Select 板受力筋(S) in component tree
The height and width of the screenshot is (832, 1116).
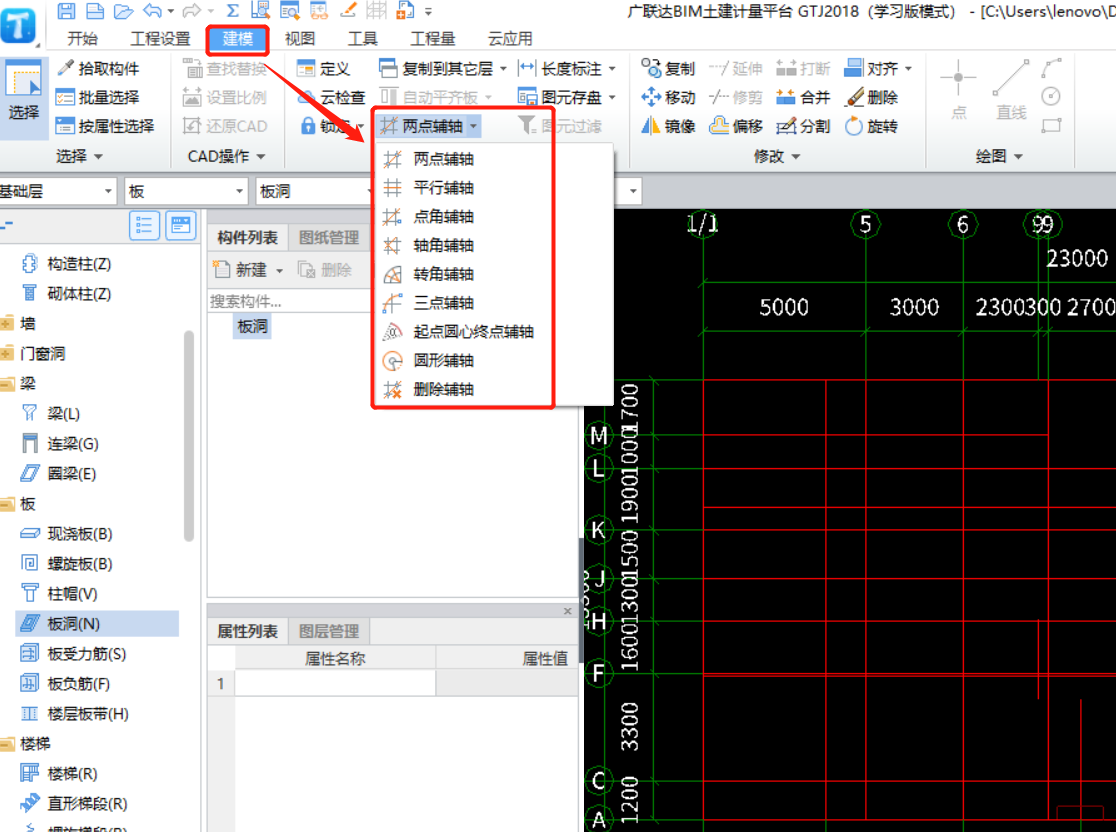coord(86,653)
